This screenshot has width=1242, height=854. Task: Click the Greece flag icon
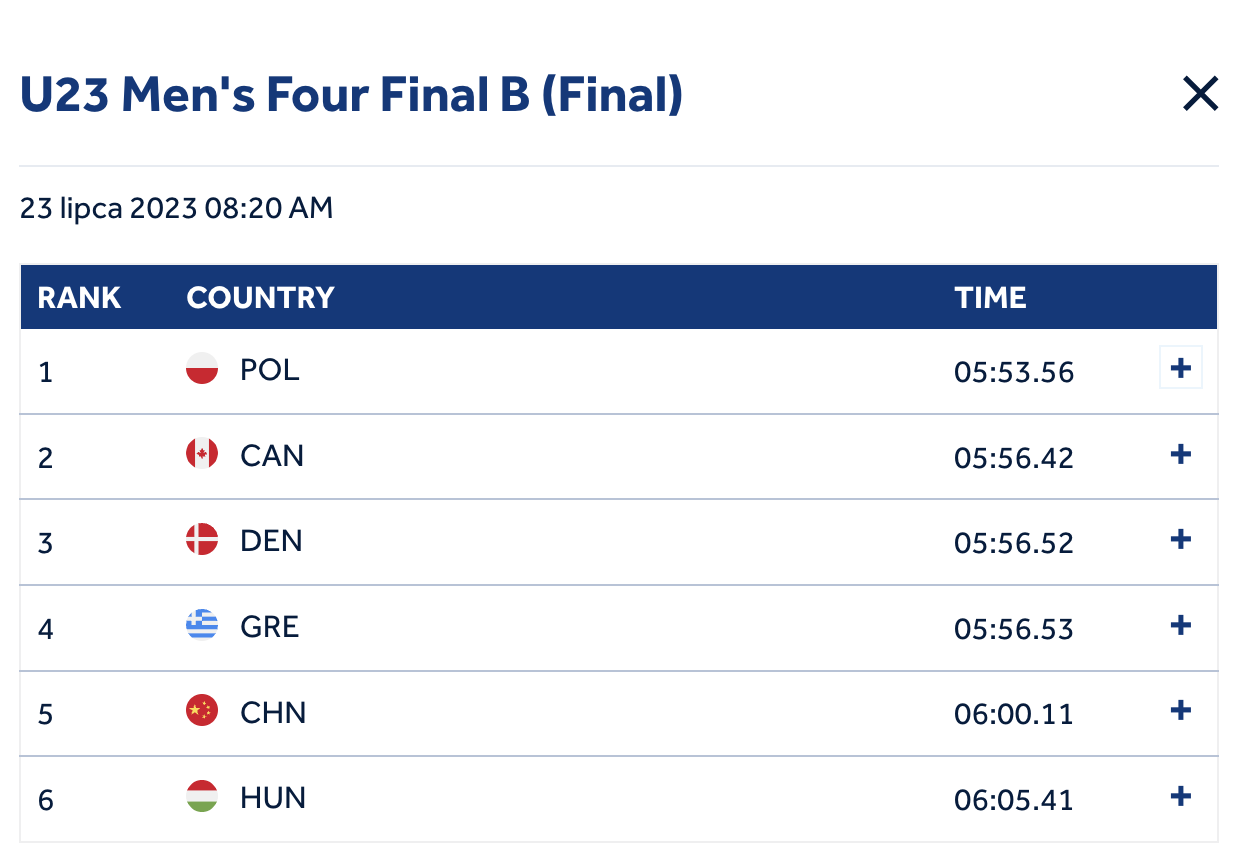[x=202, y=626]
